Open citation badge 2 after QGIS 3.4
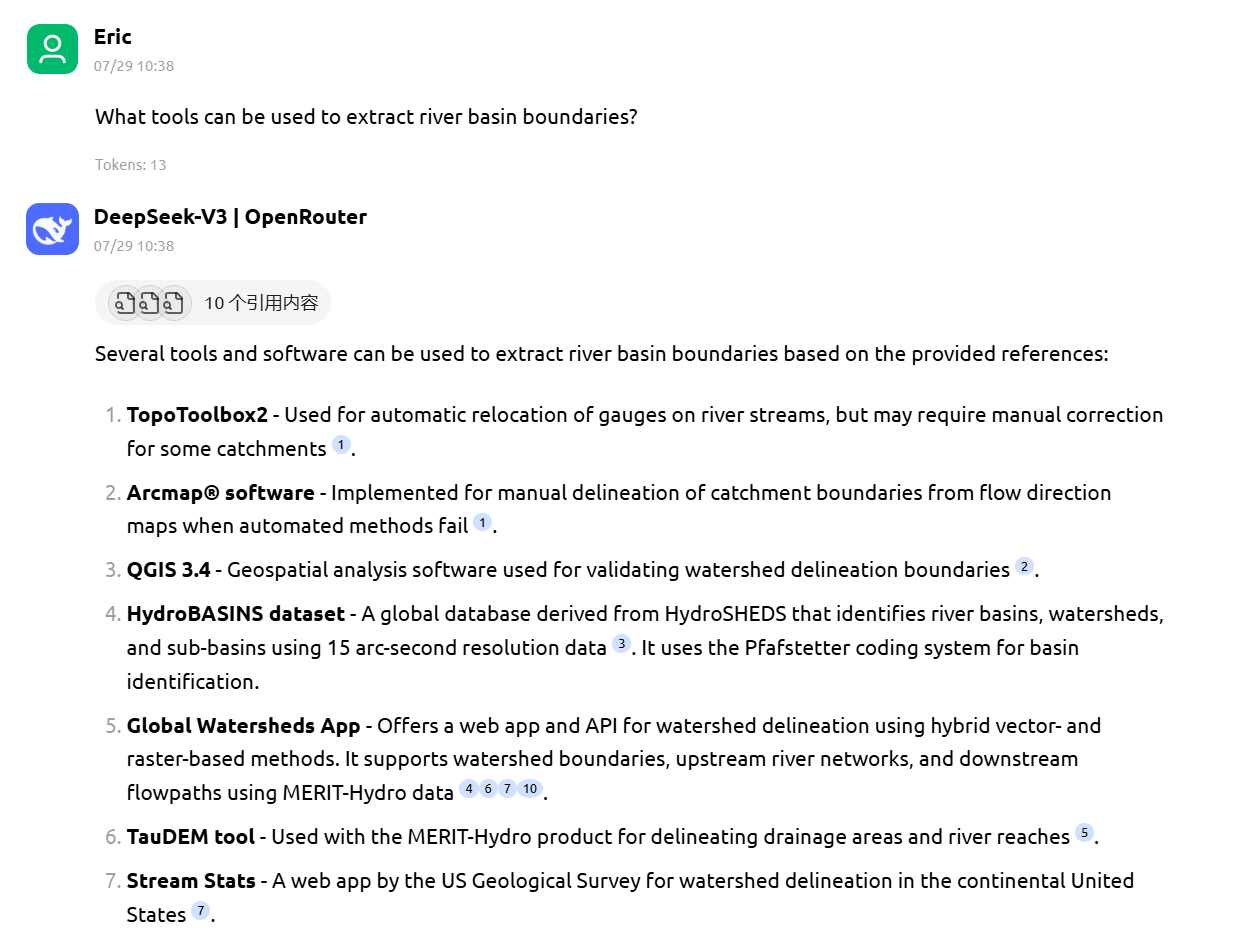 coord(1023,567)
